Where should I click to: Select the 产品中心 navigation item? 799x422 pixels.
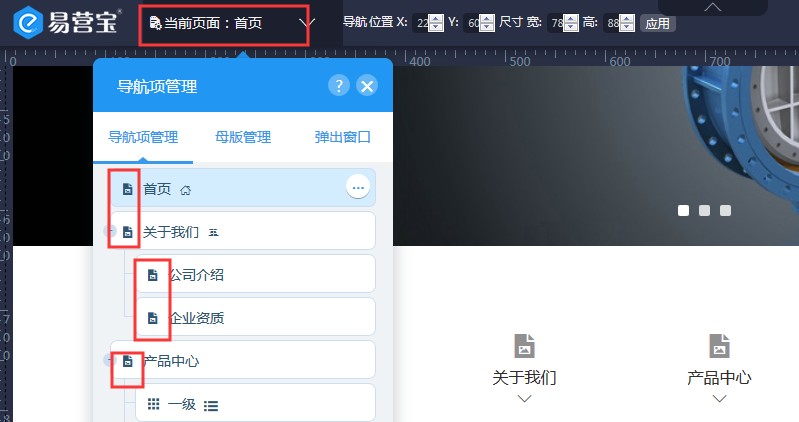point(243,360)
